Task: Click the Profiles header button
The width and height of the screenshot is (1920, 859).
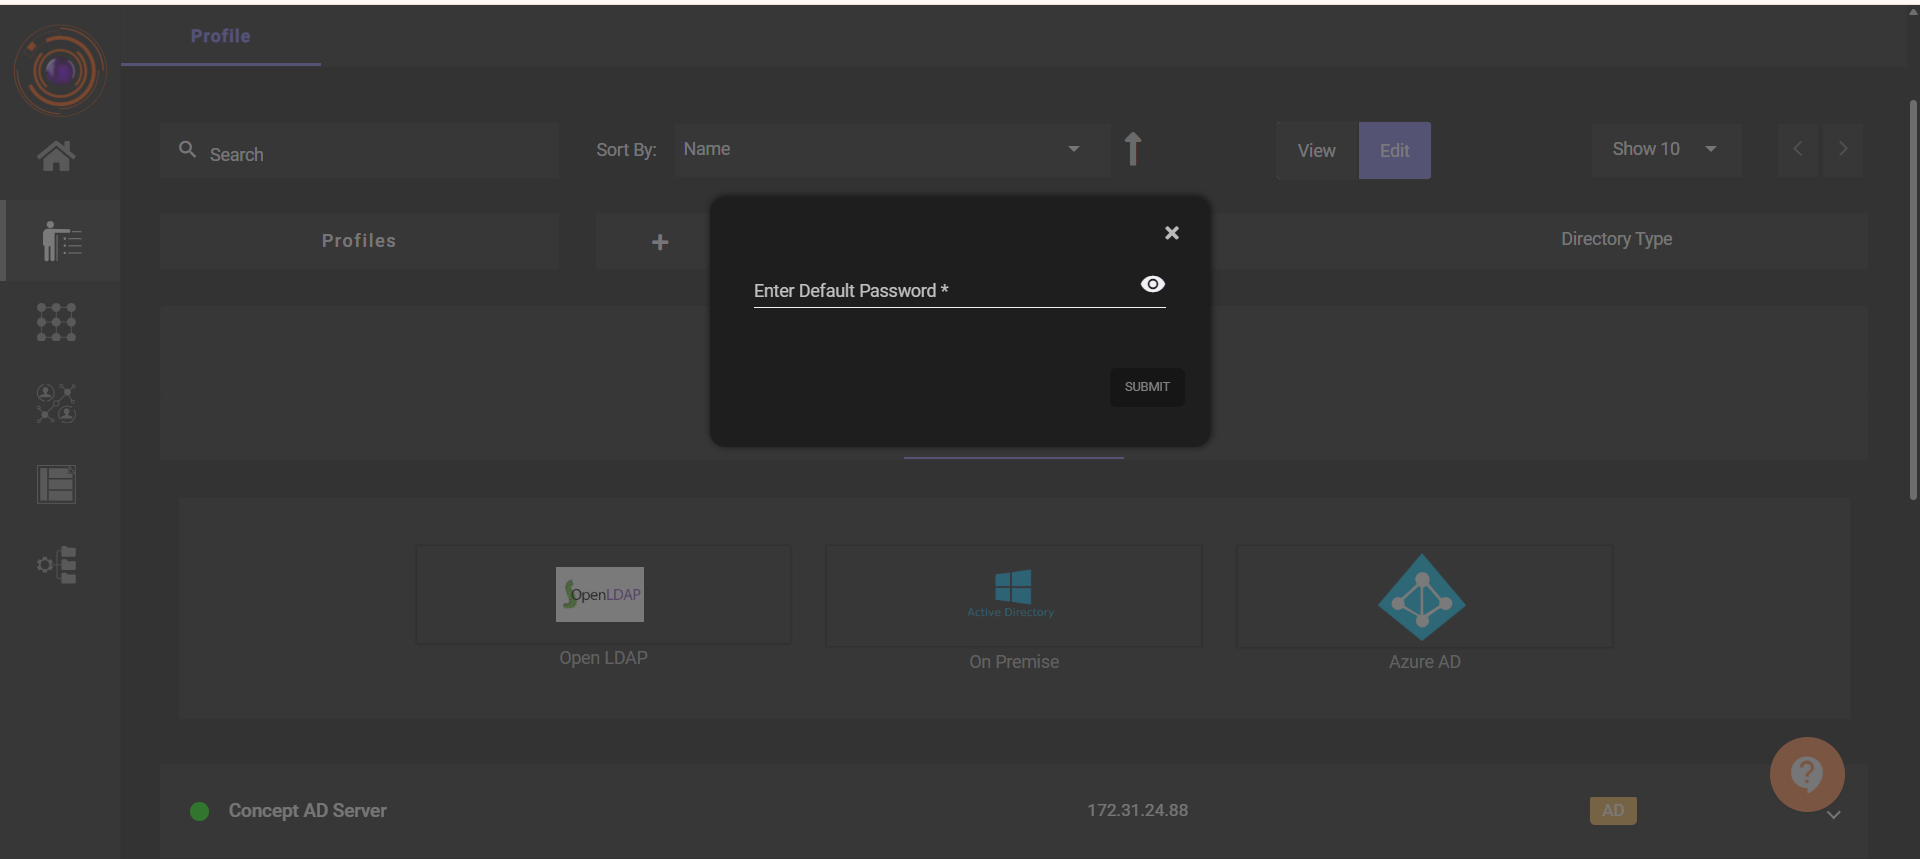Action: click(359, 241)
